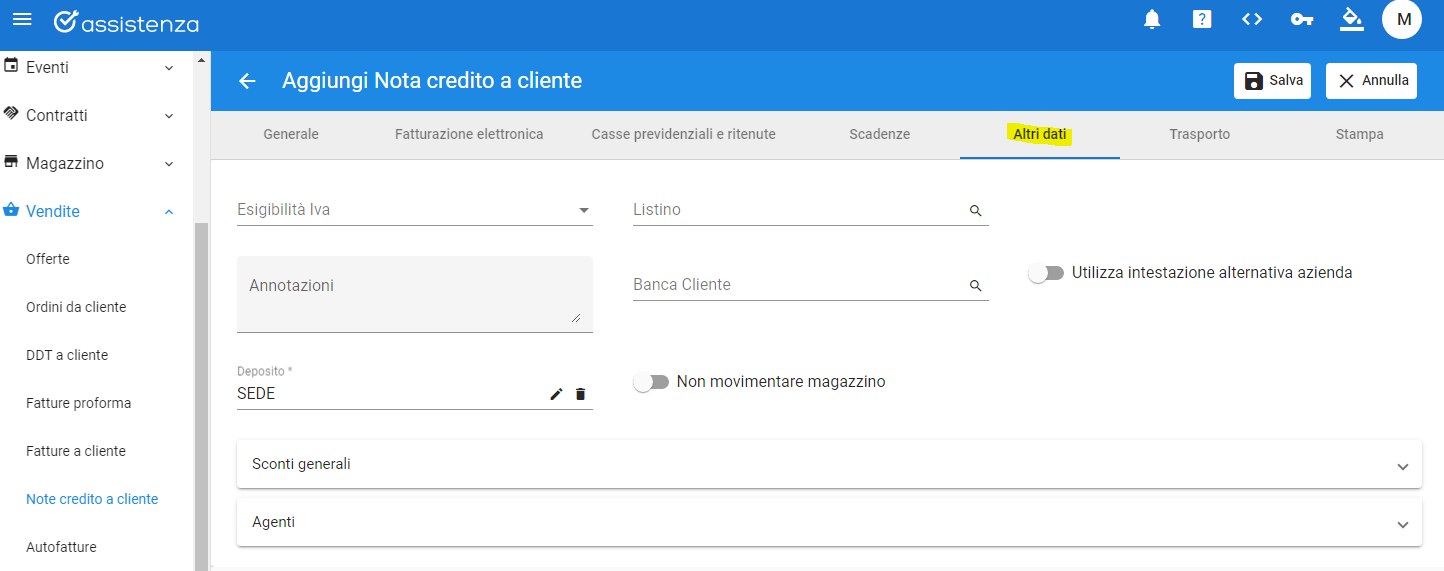The image size is (1444, 571).
Task: Go back with the arrow icon
Action: point(248,81)
